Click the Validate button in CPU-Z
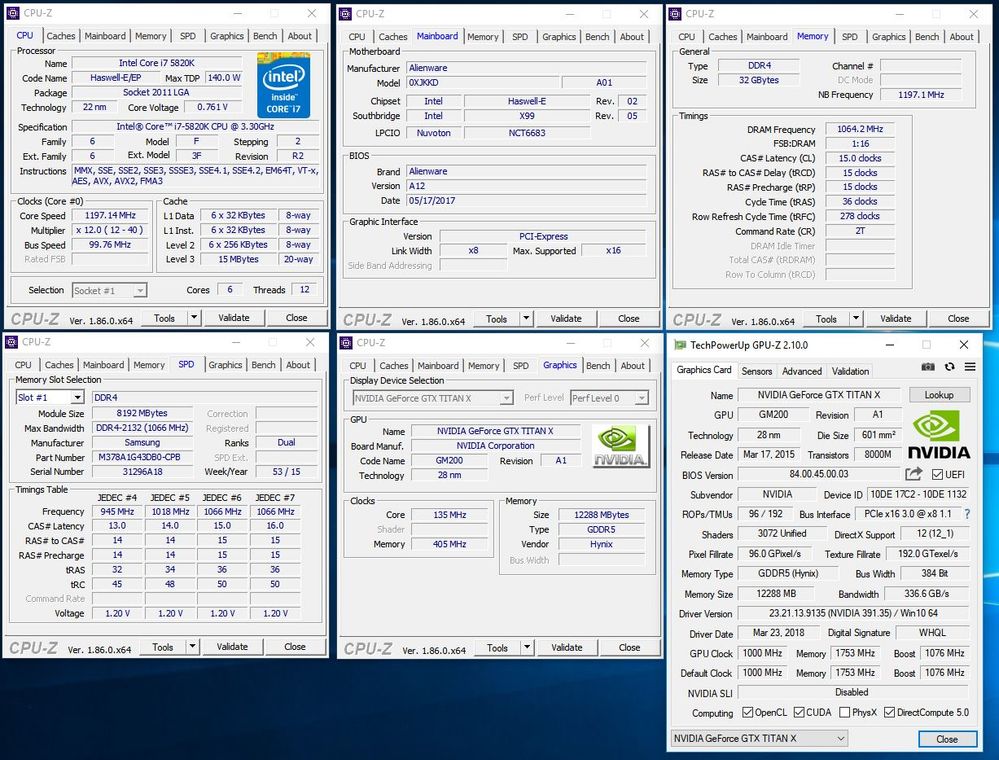Screen dimensions: 999x760 (234, 317)
